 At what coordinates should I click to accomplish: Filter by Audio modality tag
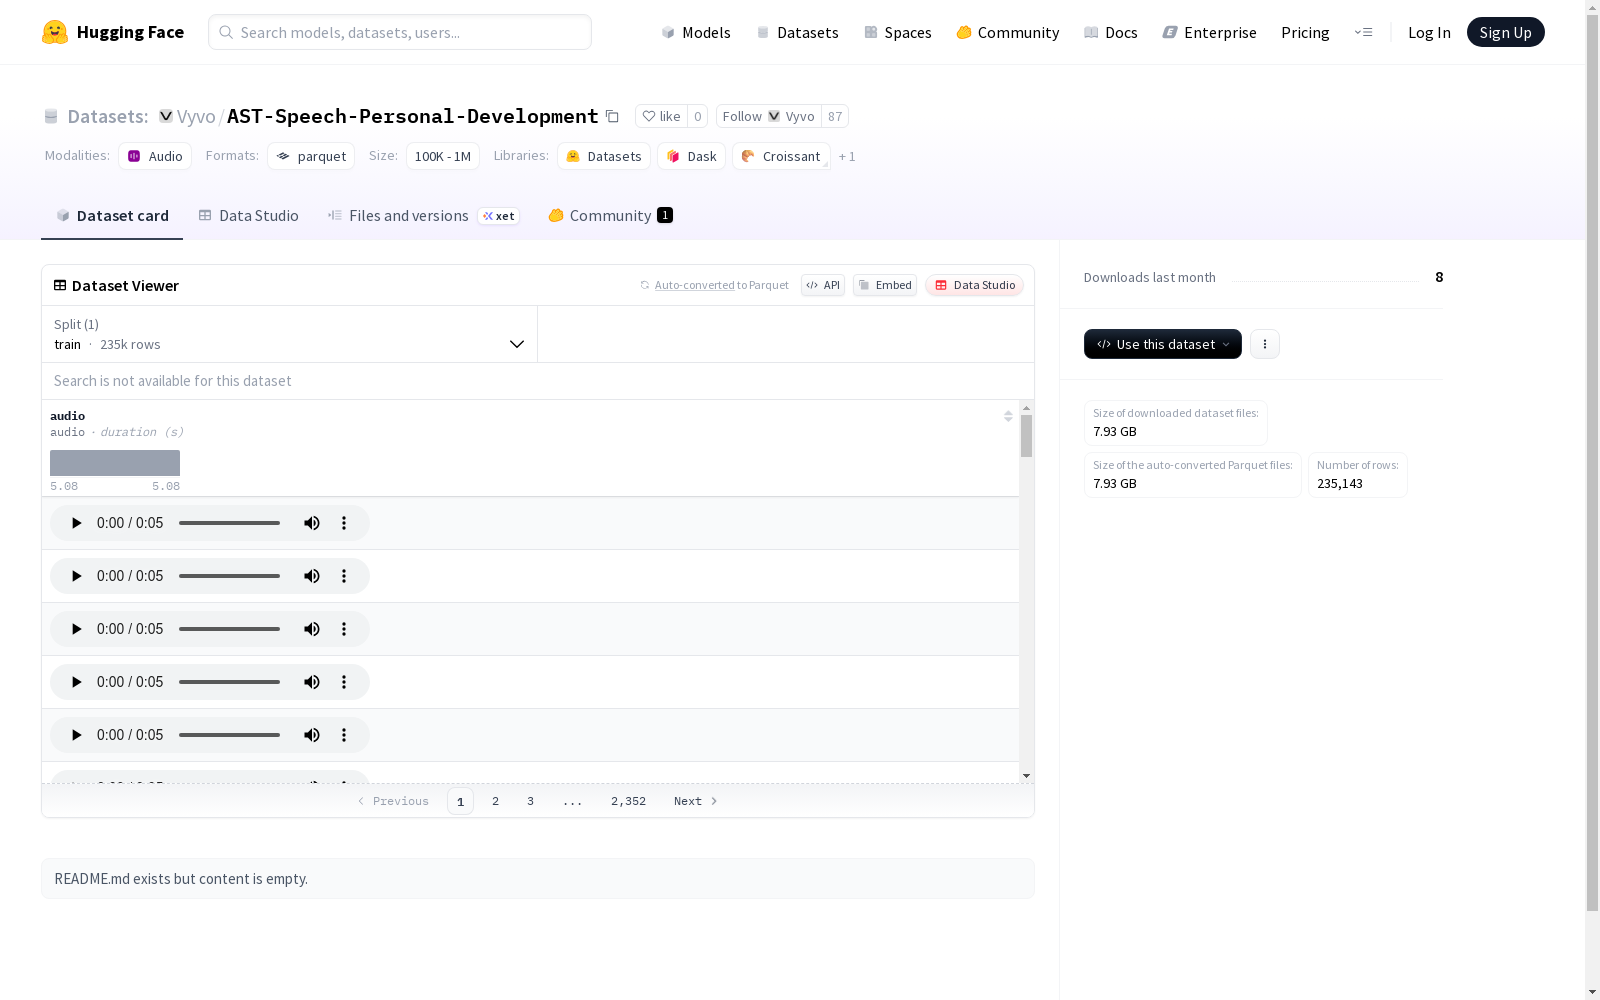(155, 156)
